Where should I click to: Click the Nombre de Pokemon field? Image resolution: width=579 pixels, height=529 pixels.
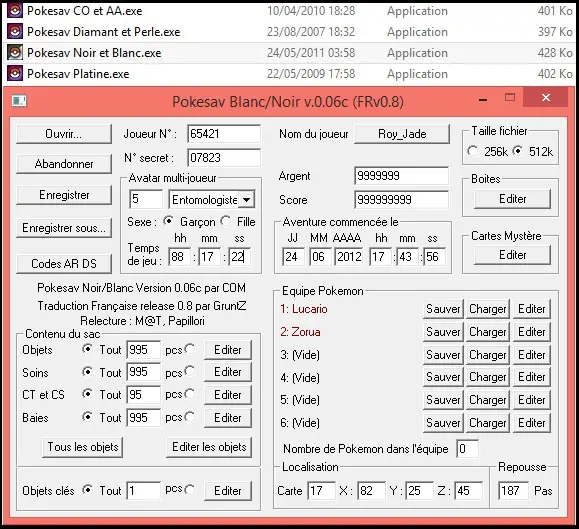(x=467, y=449)
